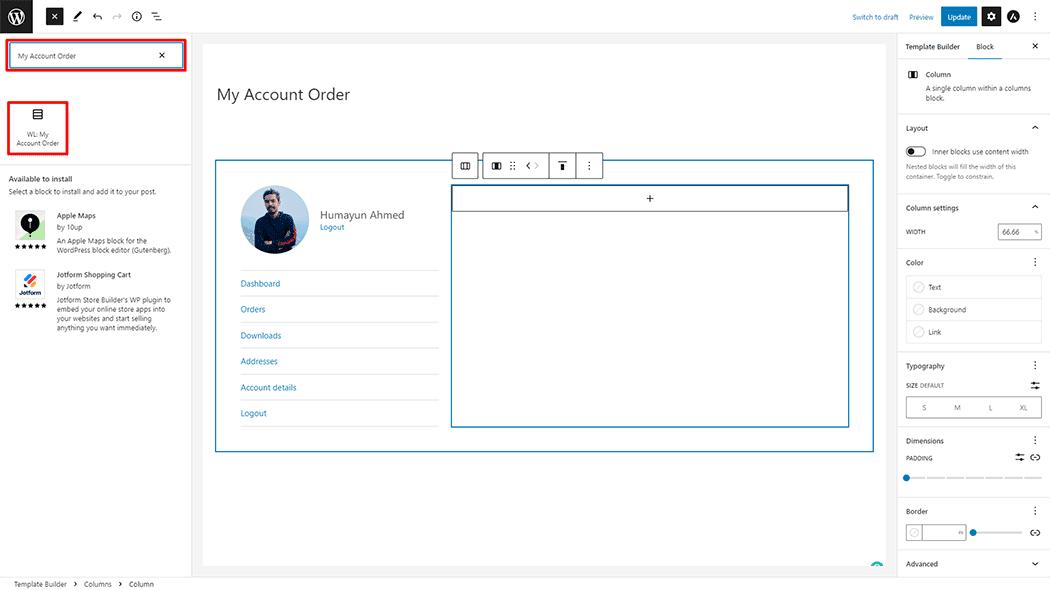This screenshot has height=590, width=1050.
Task: Click the block drag handle dots
Action: [x=512, y=165]
